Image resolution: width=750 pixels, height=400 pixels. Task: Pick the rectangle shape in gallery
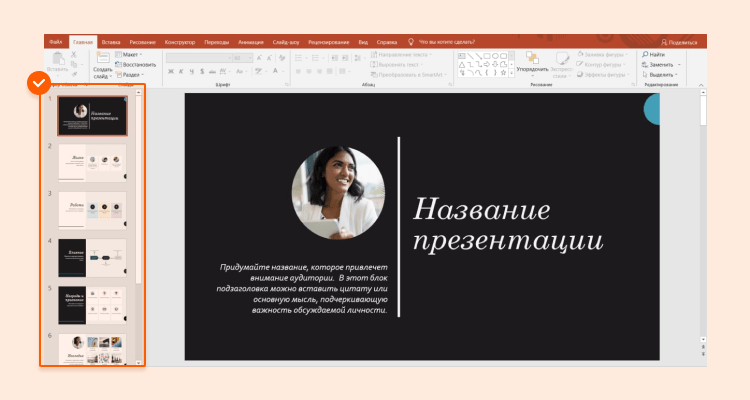click(x=487, y=56)
